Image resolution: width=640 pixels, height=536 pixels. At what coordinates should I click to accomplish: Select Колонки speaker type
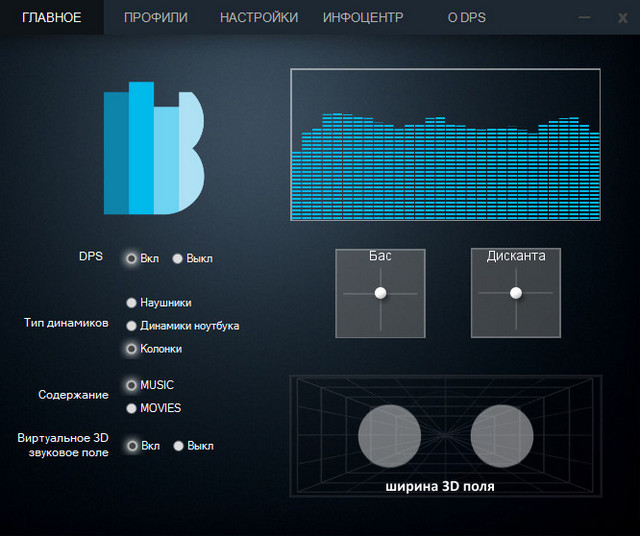[131, 349]
